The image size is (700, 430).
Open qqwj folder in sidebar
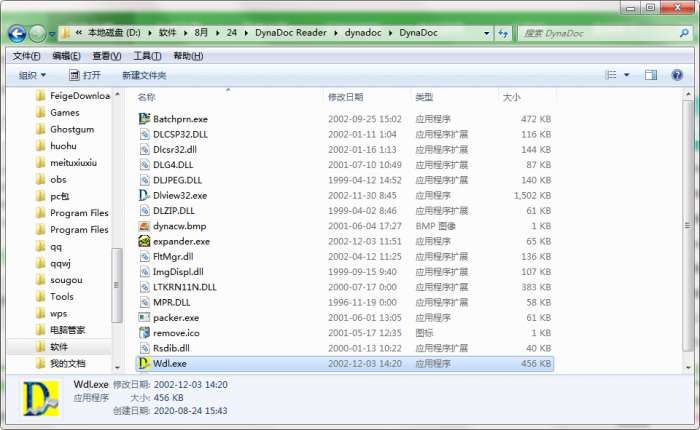point(53,263)
